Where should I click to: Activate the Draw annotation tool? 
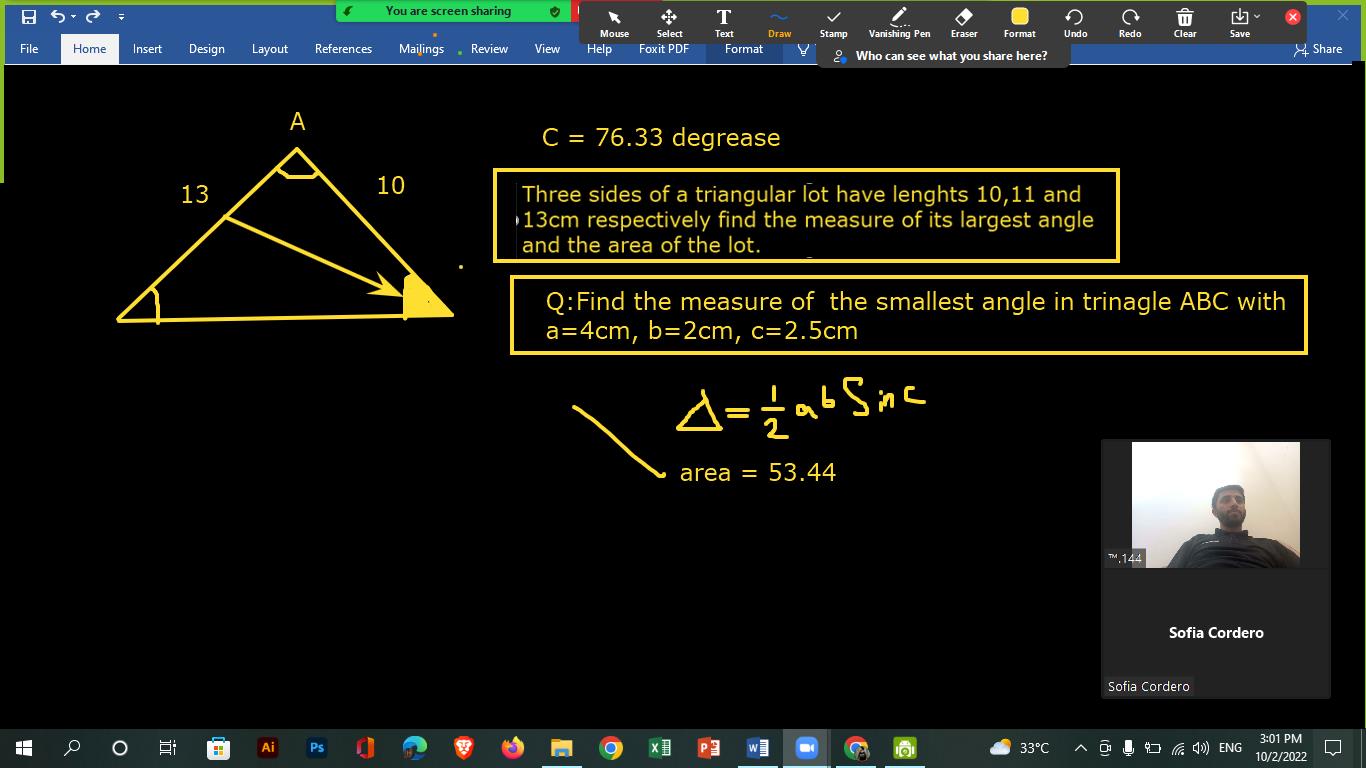[779, 22]
